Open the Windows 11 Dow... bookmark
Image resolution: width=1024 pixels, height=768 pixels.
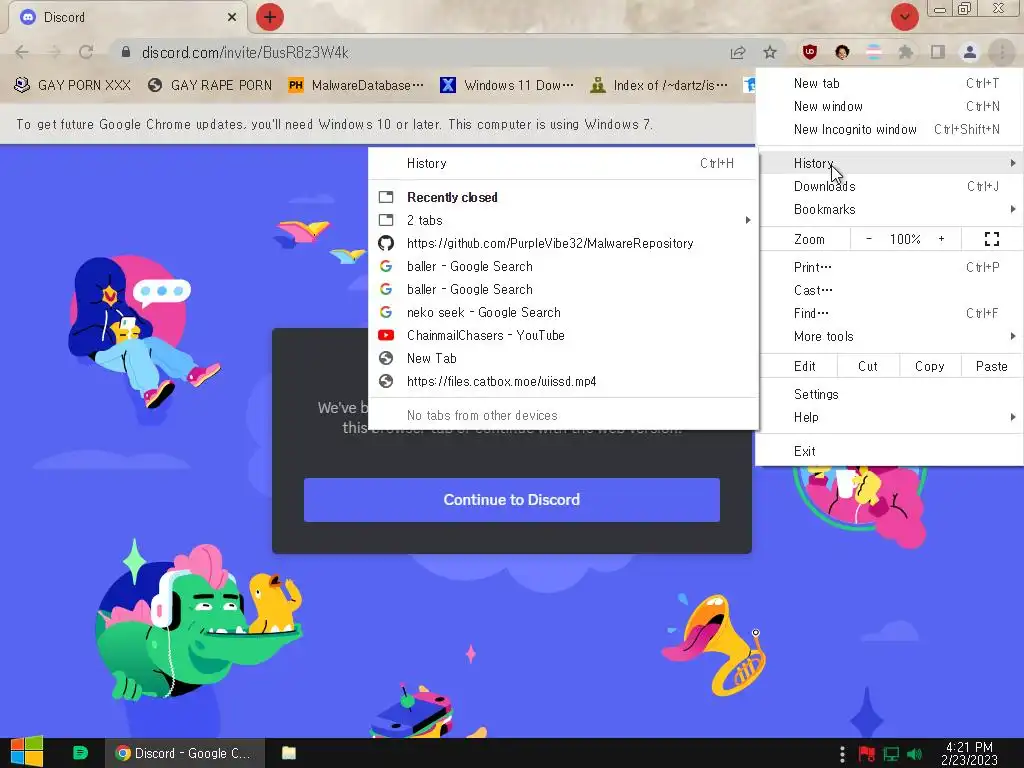(507, 85)
